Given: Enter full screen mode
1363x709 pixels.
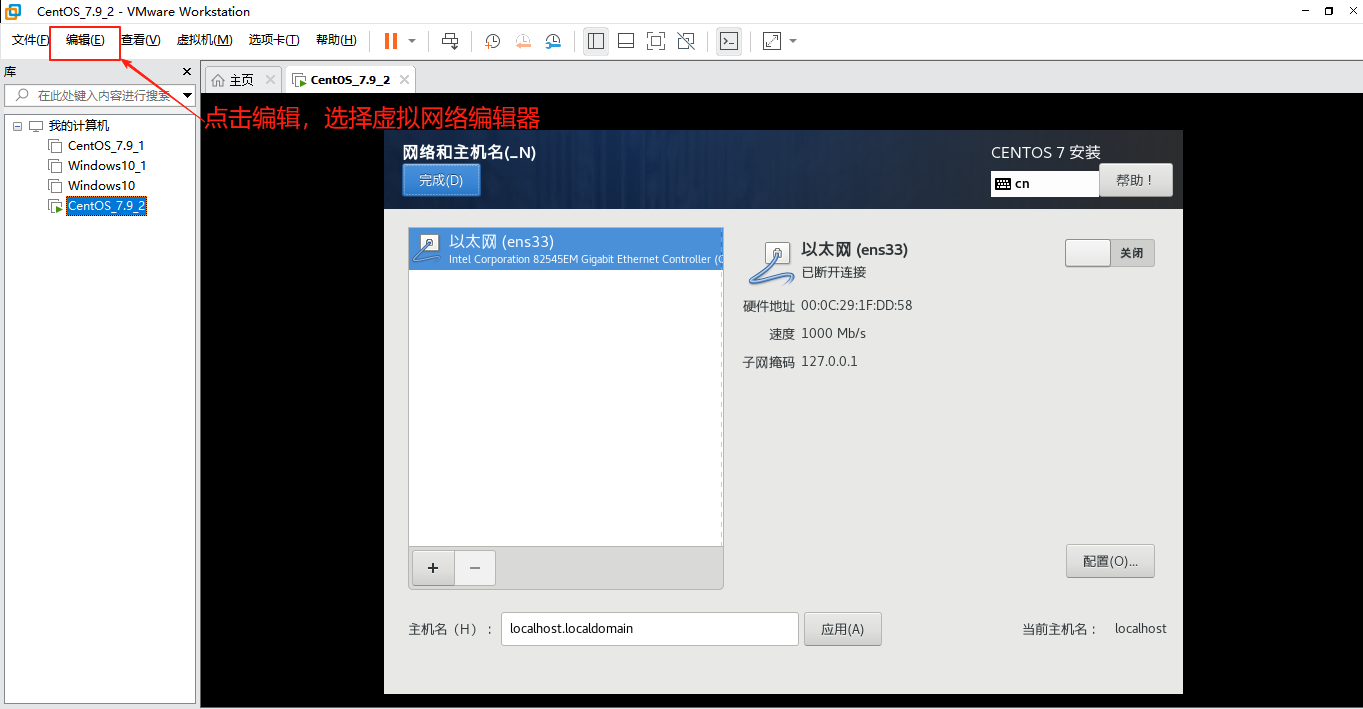Looking at the screenshot, I should [655, 41].
